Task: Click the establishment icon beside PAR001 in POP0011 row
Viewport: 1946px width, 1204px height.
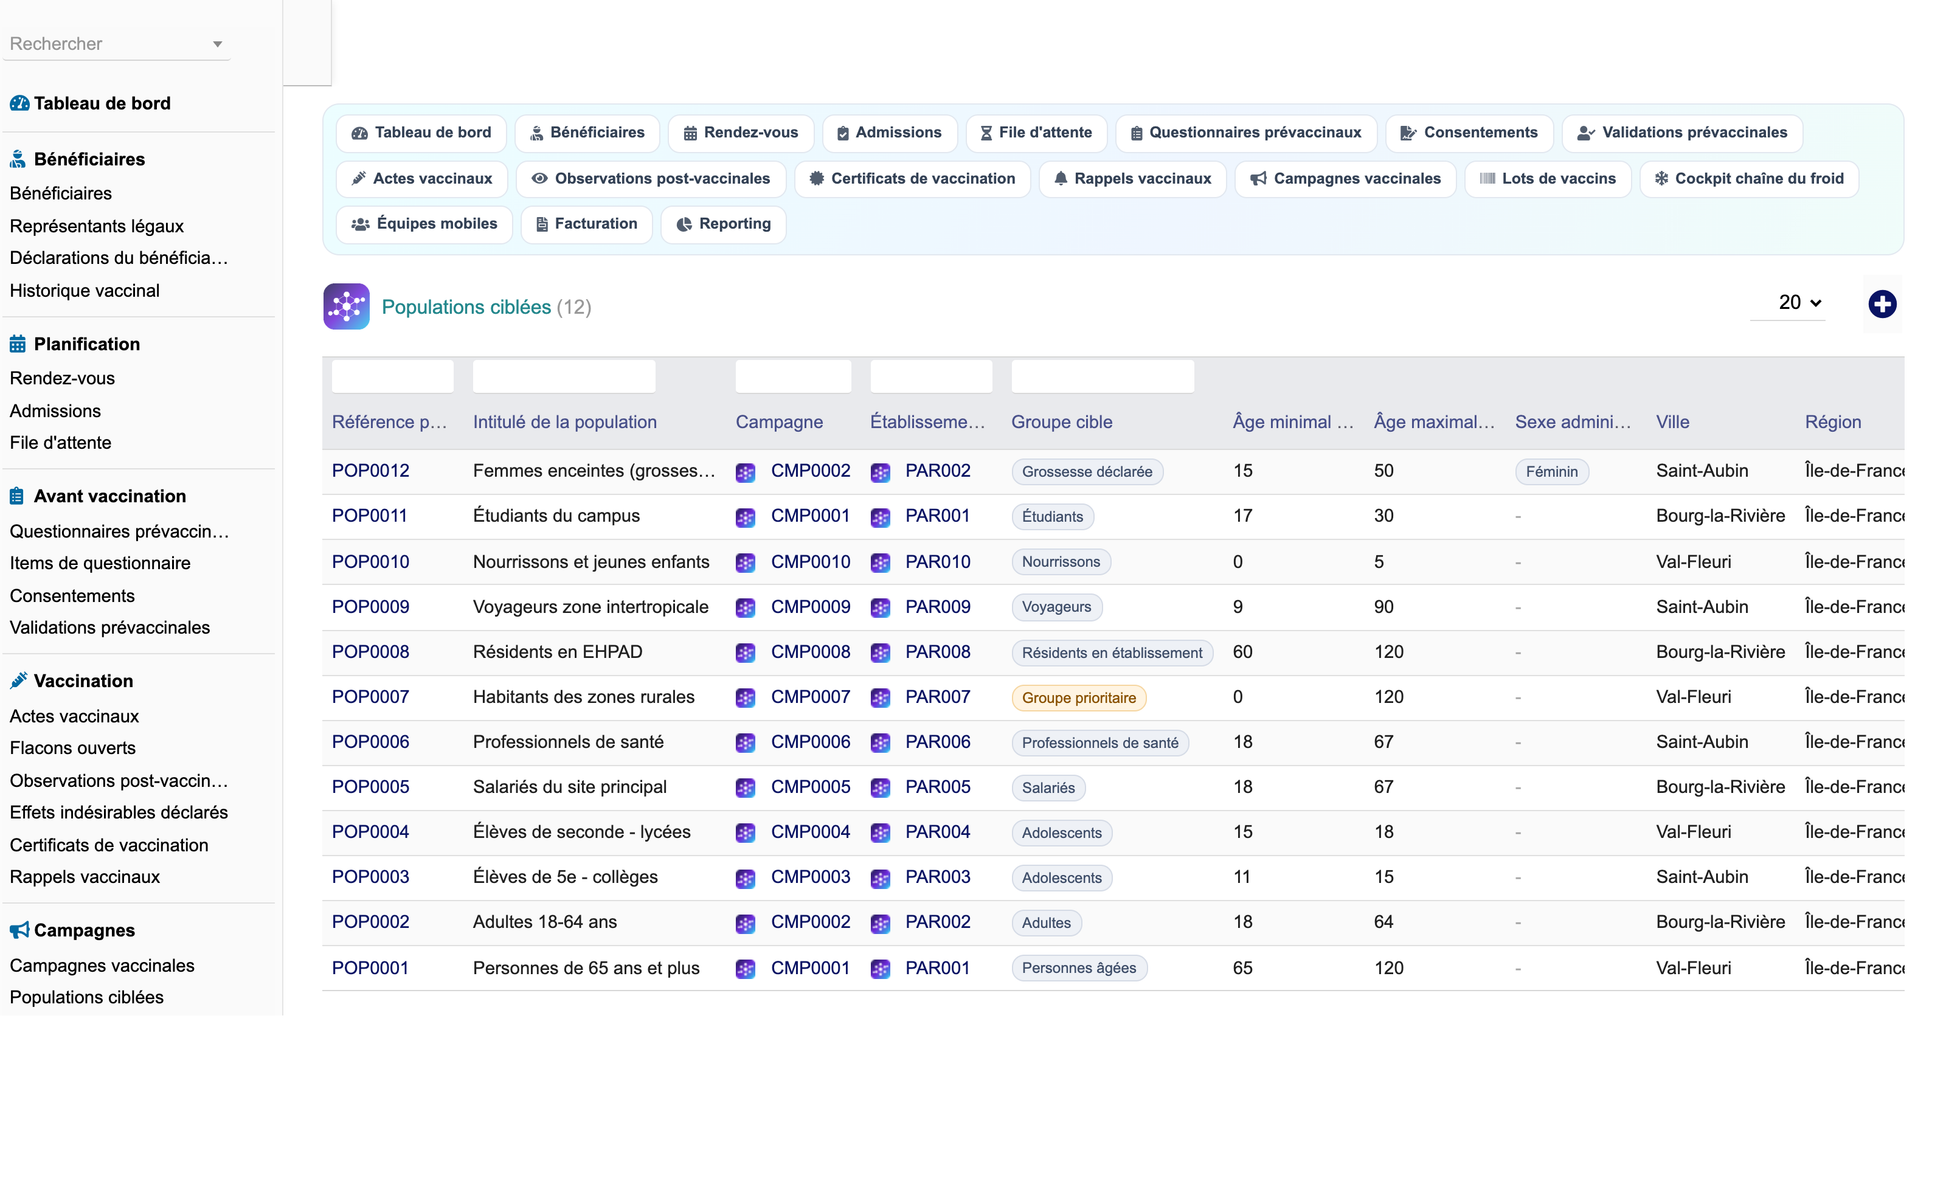Action: click(x=880, y=517)
